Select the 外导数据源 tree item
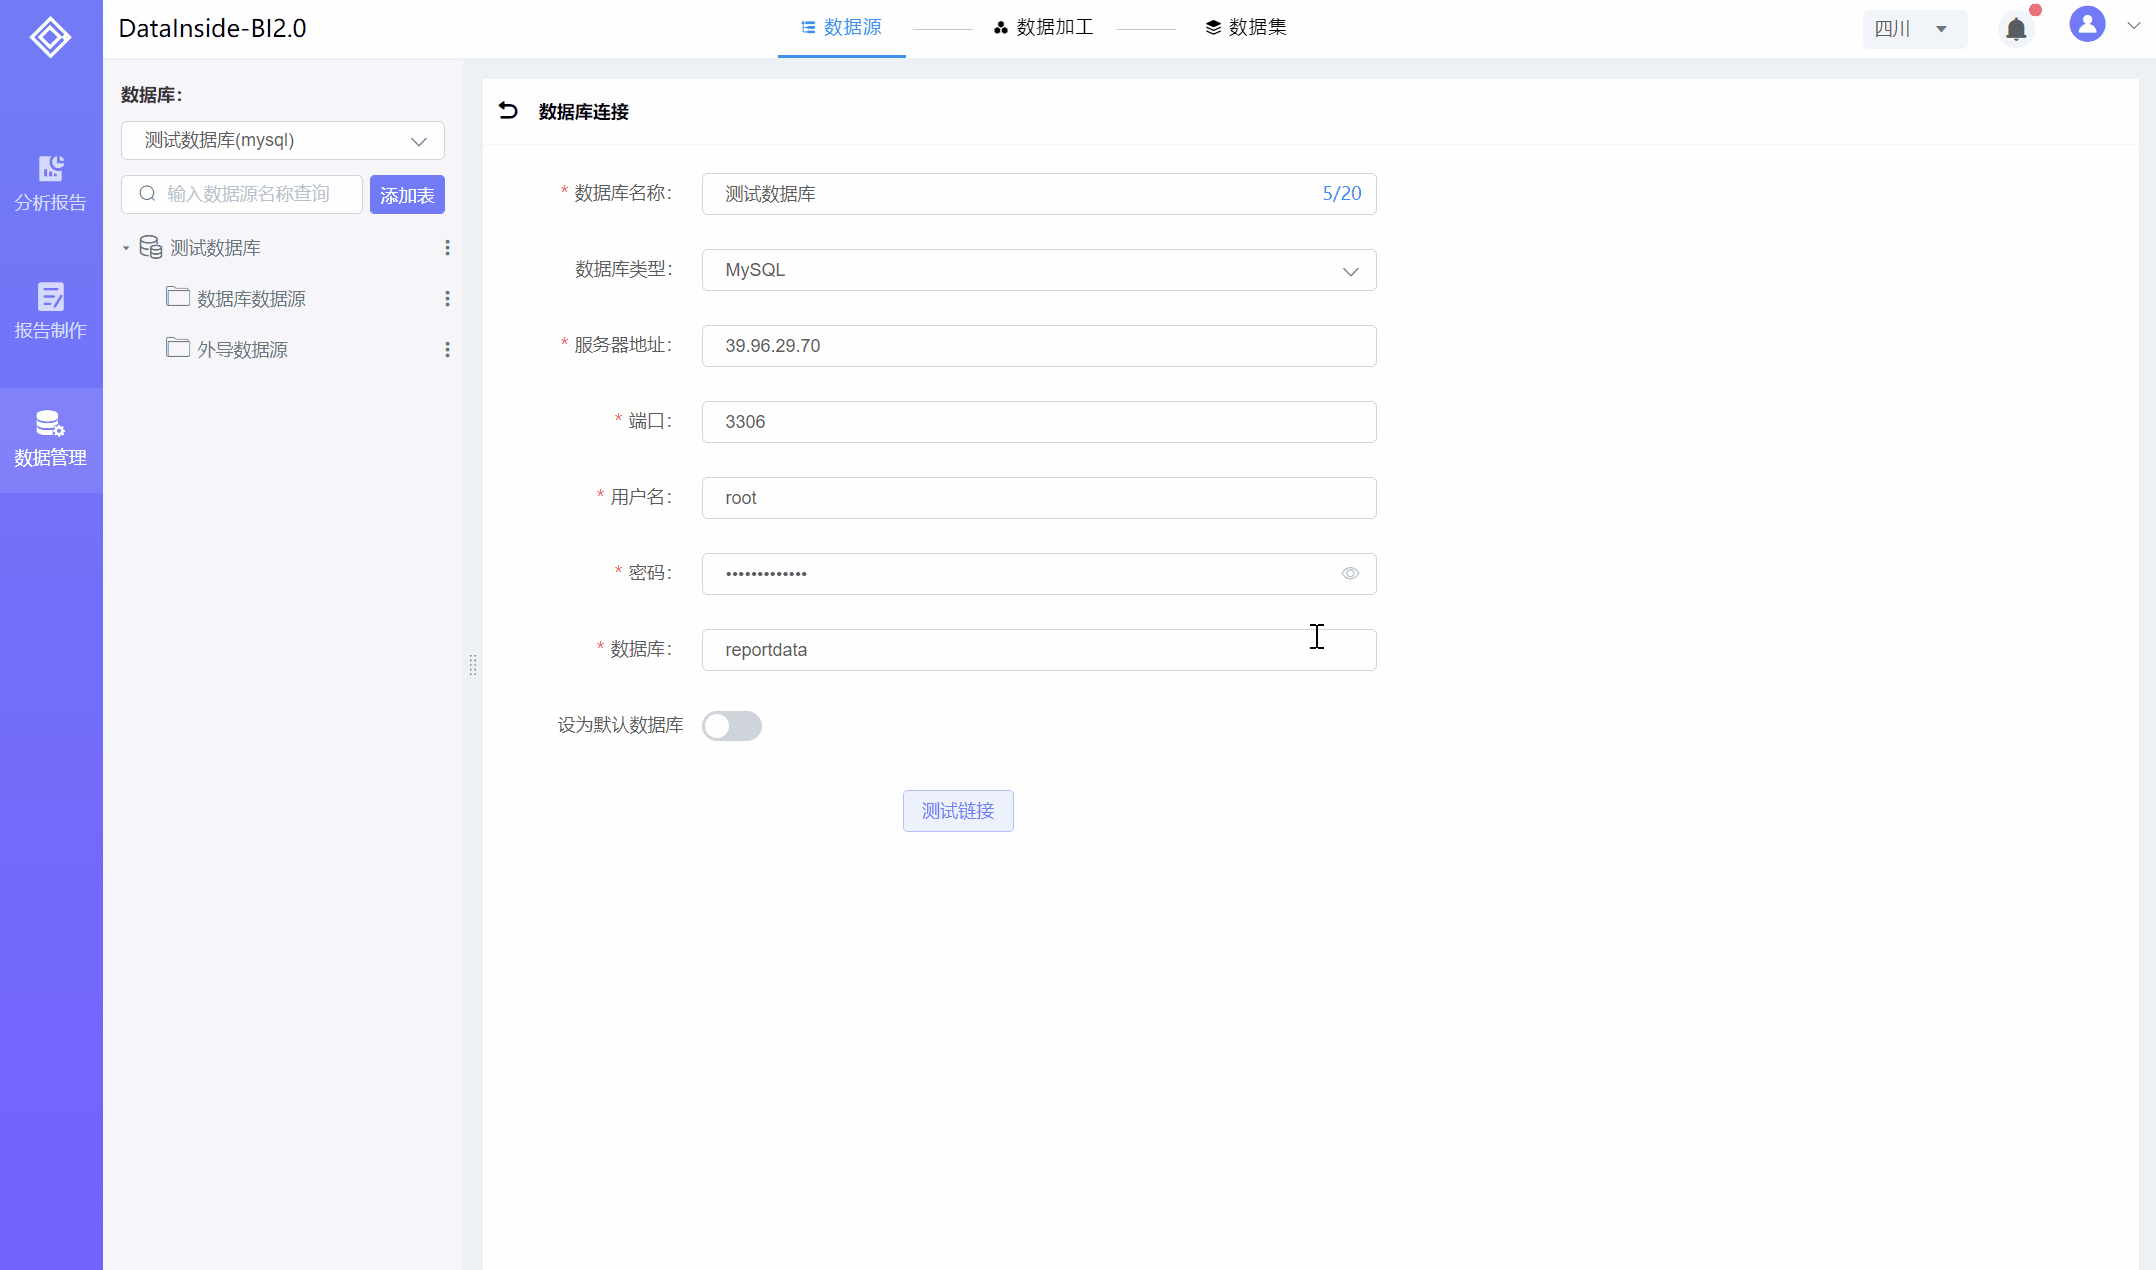 coord(242,350)
